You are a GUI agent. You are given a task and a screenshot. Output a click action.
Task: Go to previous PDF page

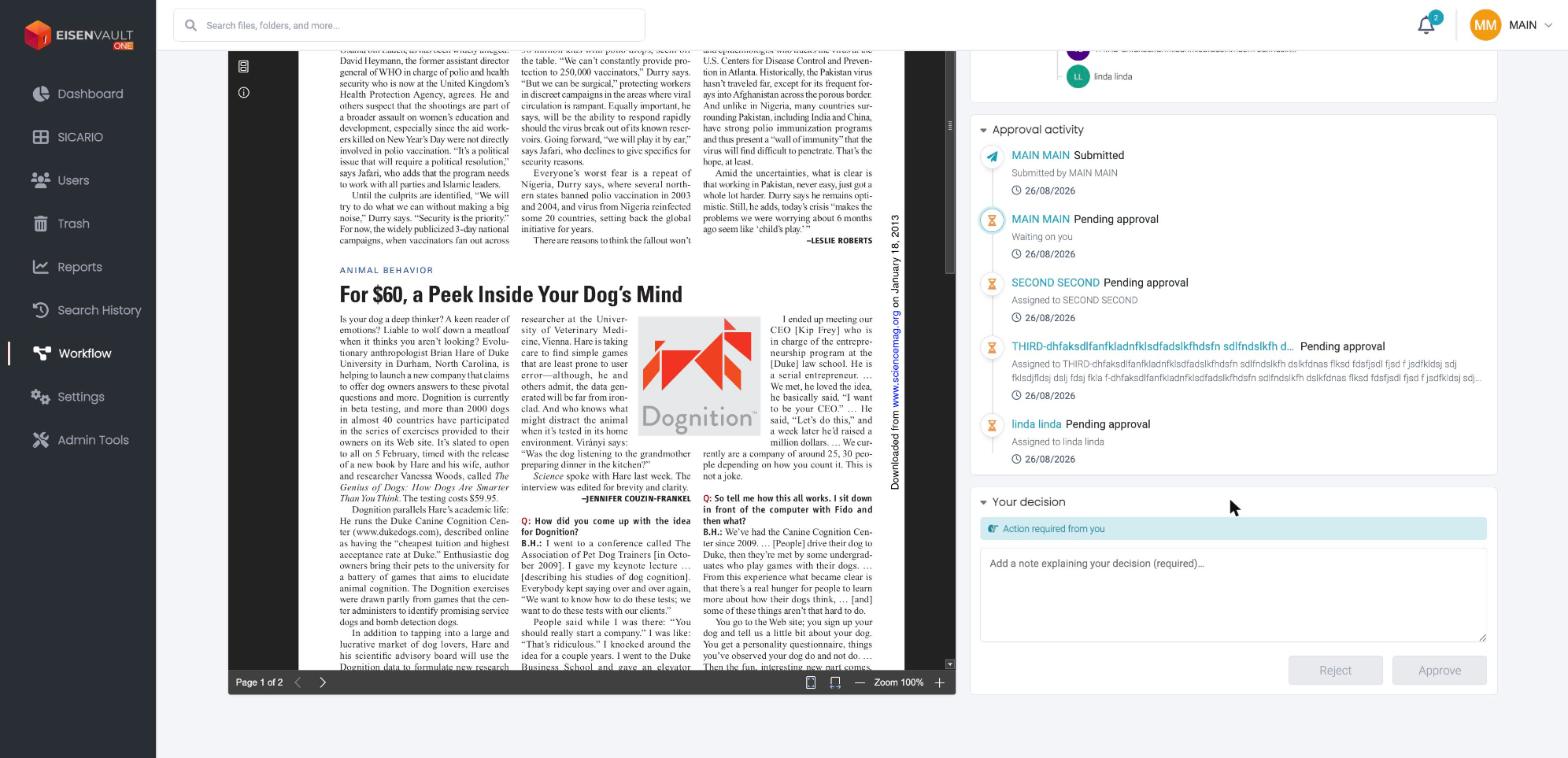(297, 682)
